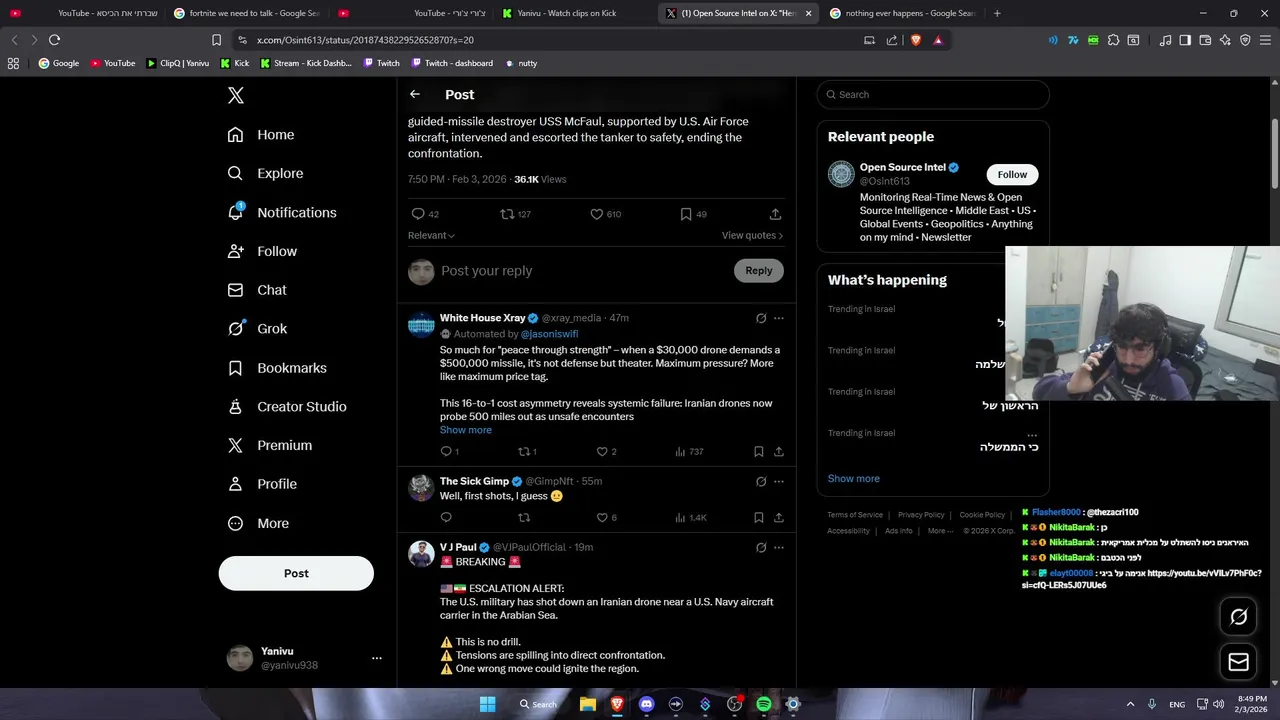
Task: Open account menu dots next to Yanivu
Action: pyautogui.click(x=377, y=658)
